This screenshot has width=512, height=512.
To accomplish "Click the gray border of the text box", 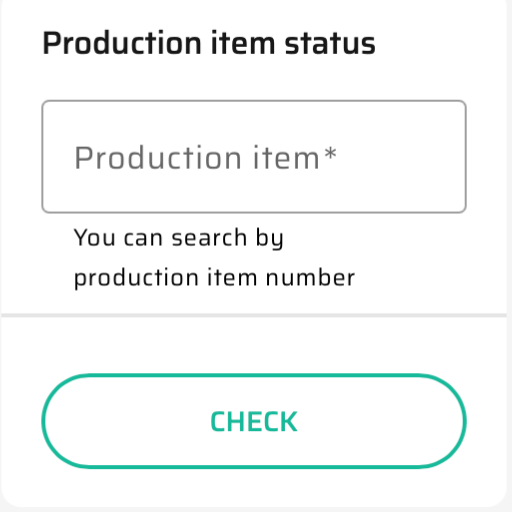I will click(x=254, y=101).
